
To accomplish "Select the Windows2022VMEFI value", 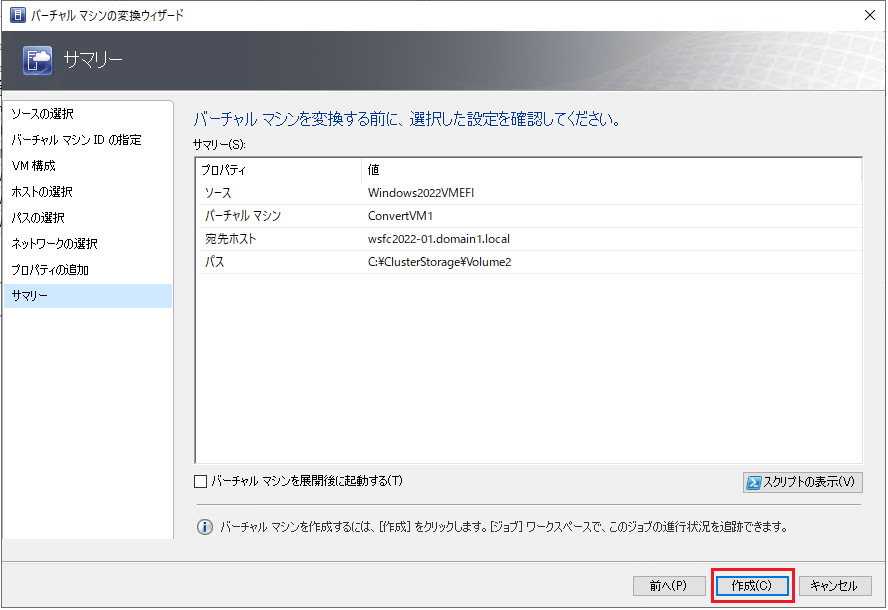I will click(x=421, y=193).
